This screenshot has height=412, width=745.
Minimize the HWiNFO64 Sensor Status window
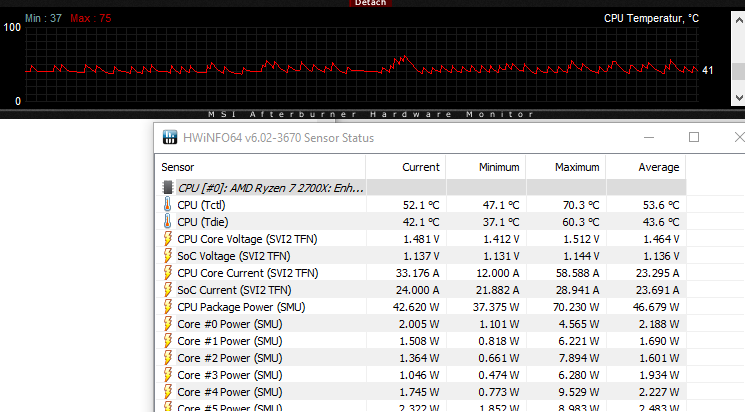click(x=649, y=137)
